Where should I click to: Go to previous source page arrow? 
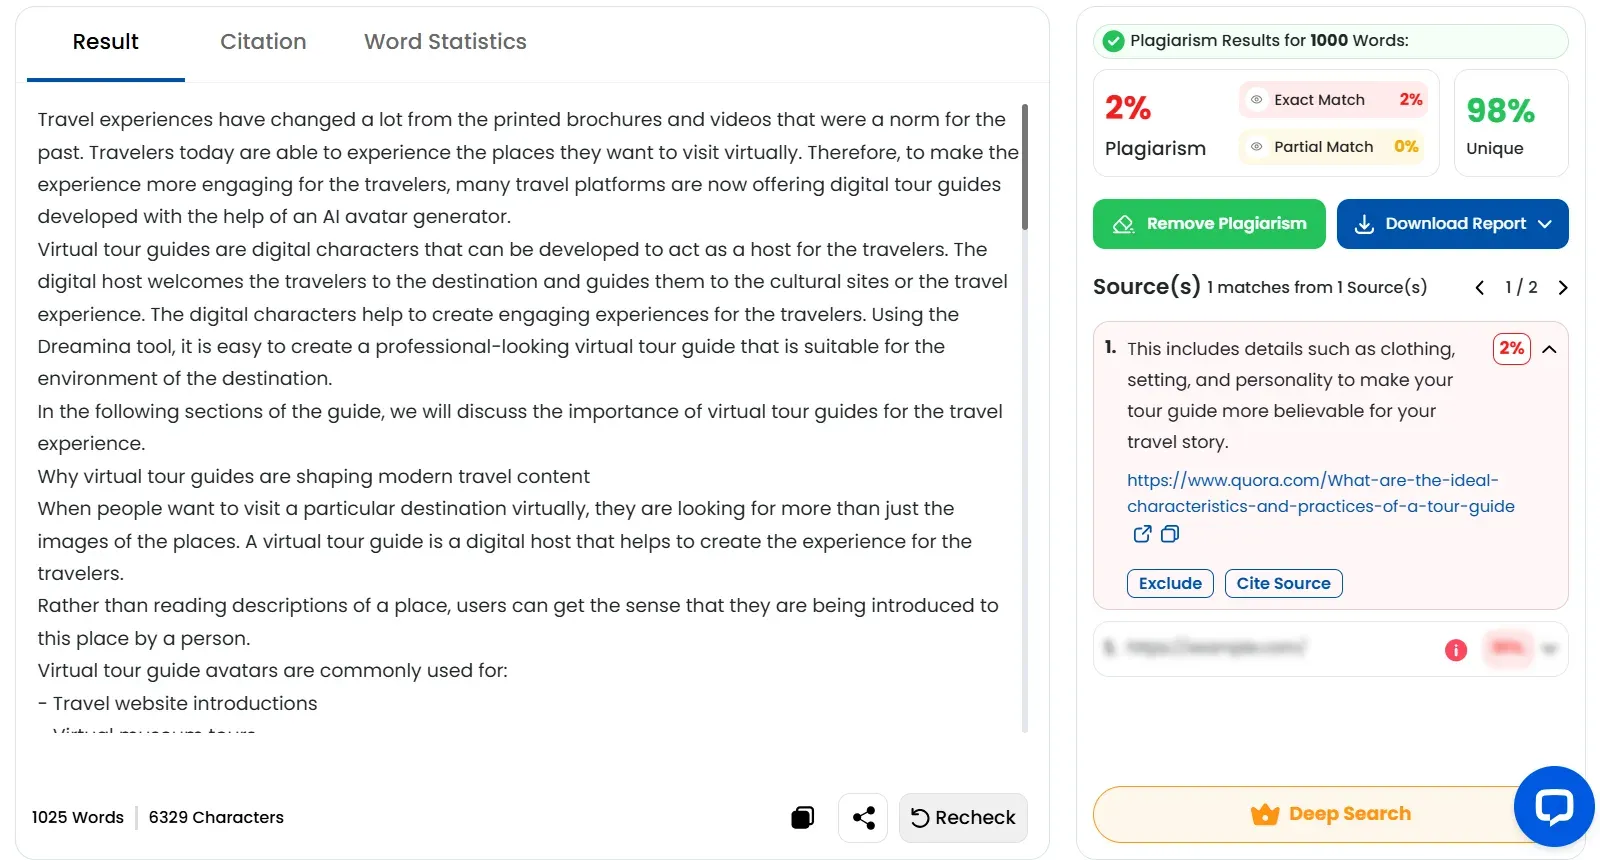pyautogui.click(x=1480, y=288)
